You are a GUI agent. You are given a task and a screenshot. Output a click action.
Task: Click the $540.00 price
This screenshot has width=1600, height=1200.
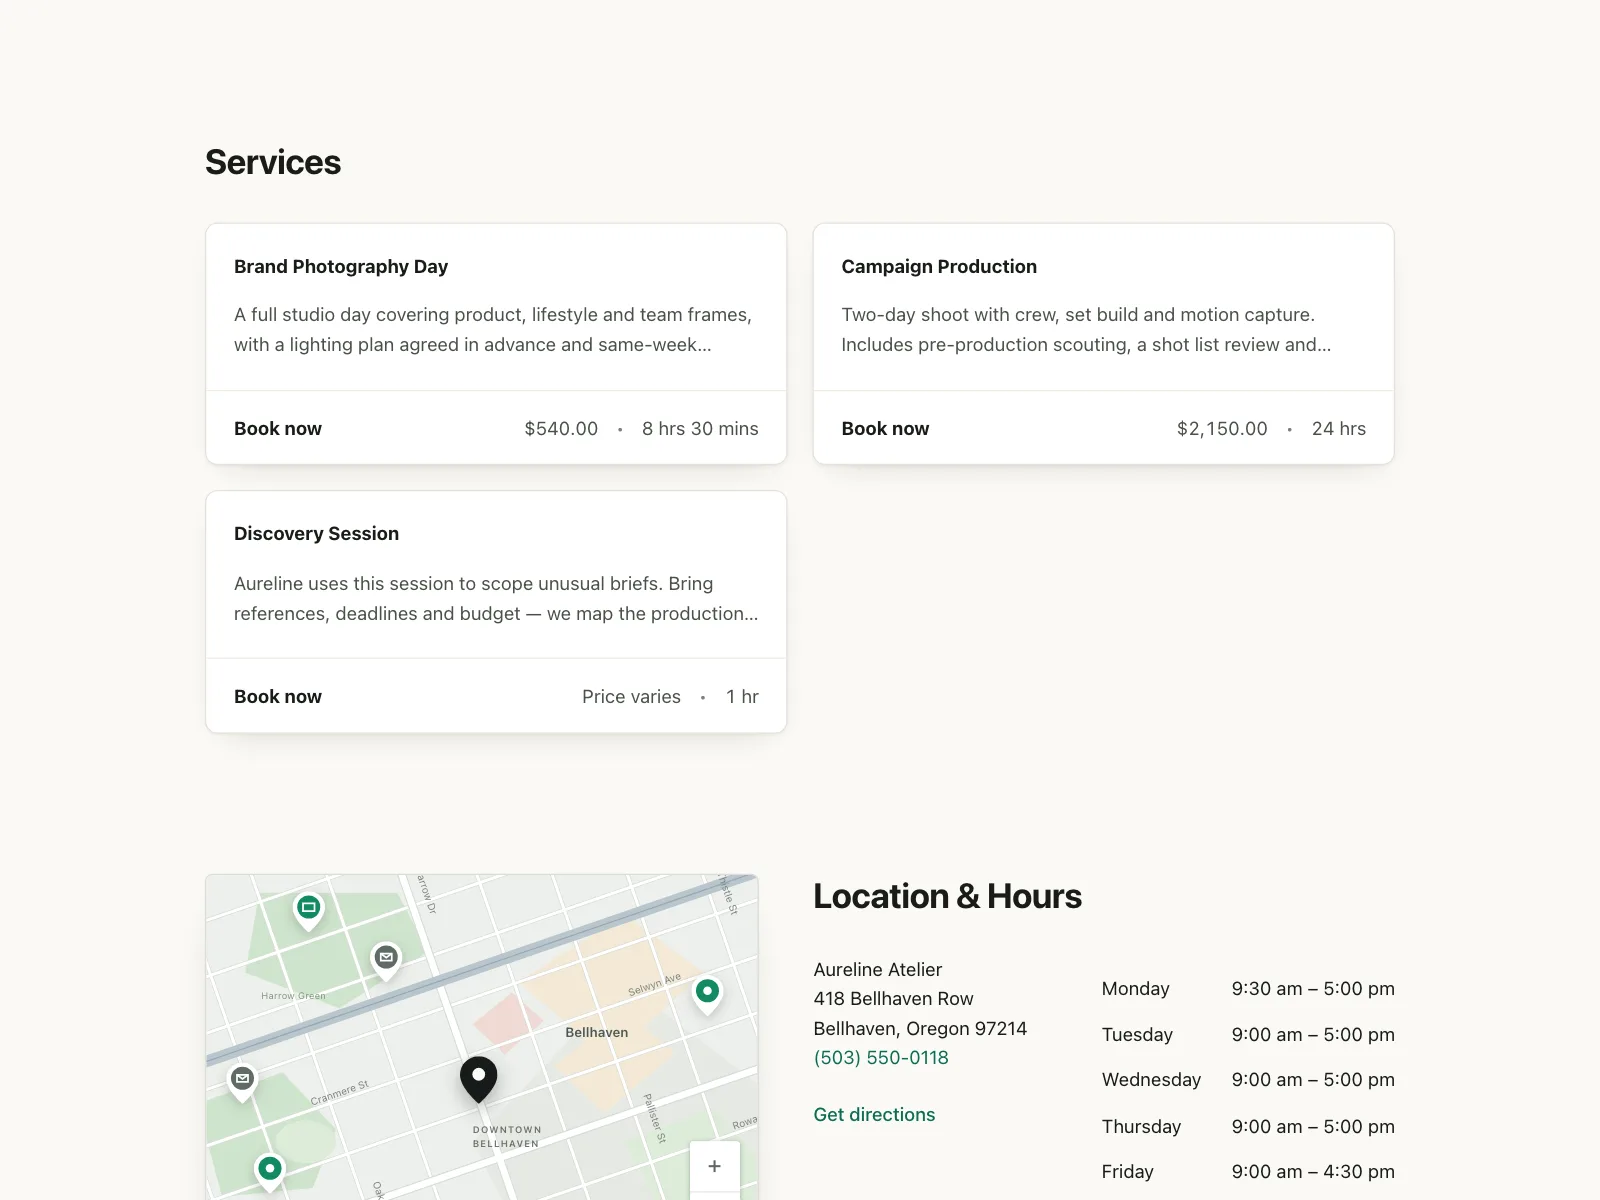[x=561, y=429]
